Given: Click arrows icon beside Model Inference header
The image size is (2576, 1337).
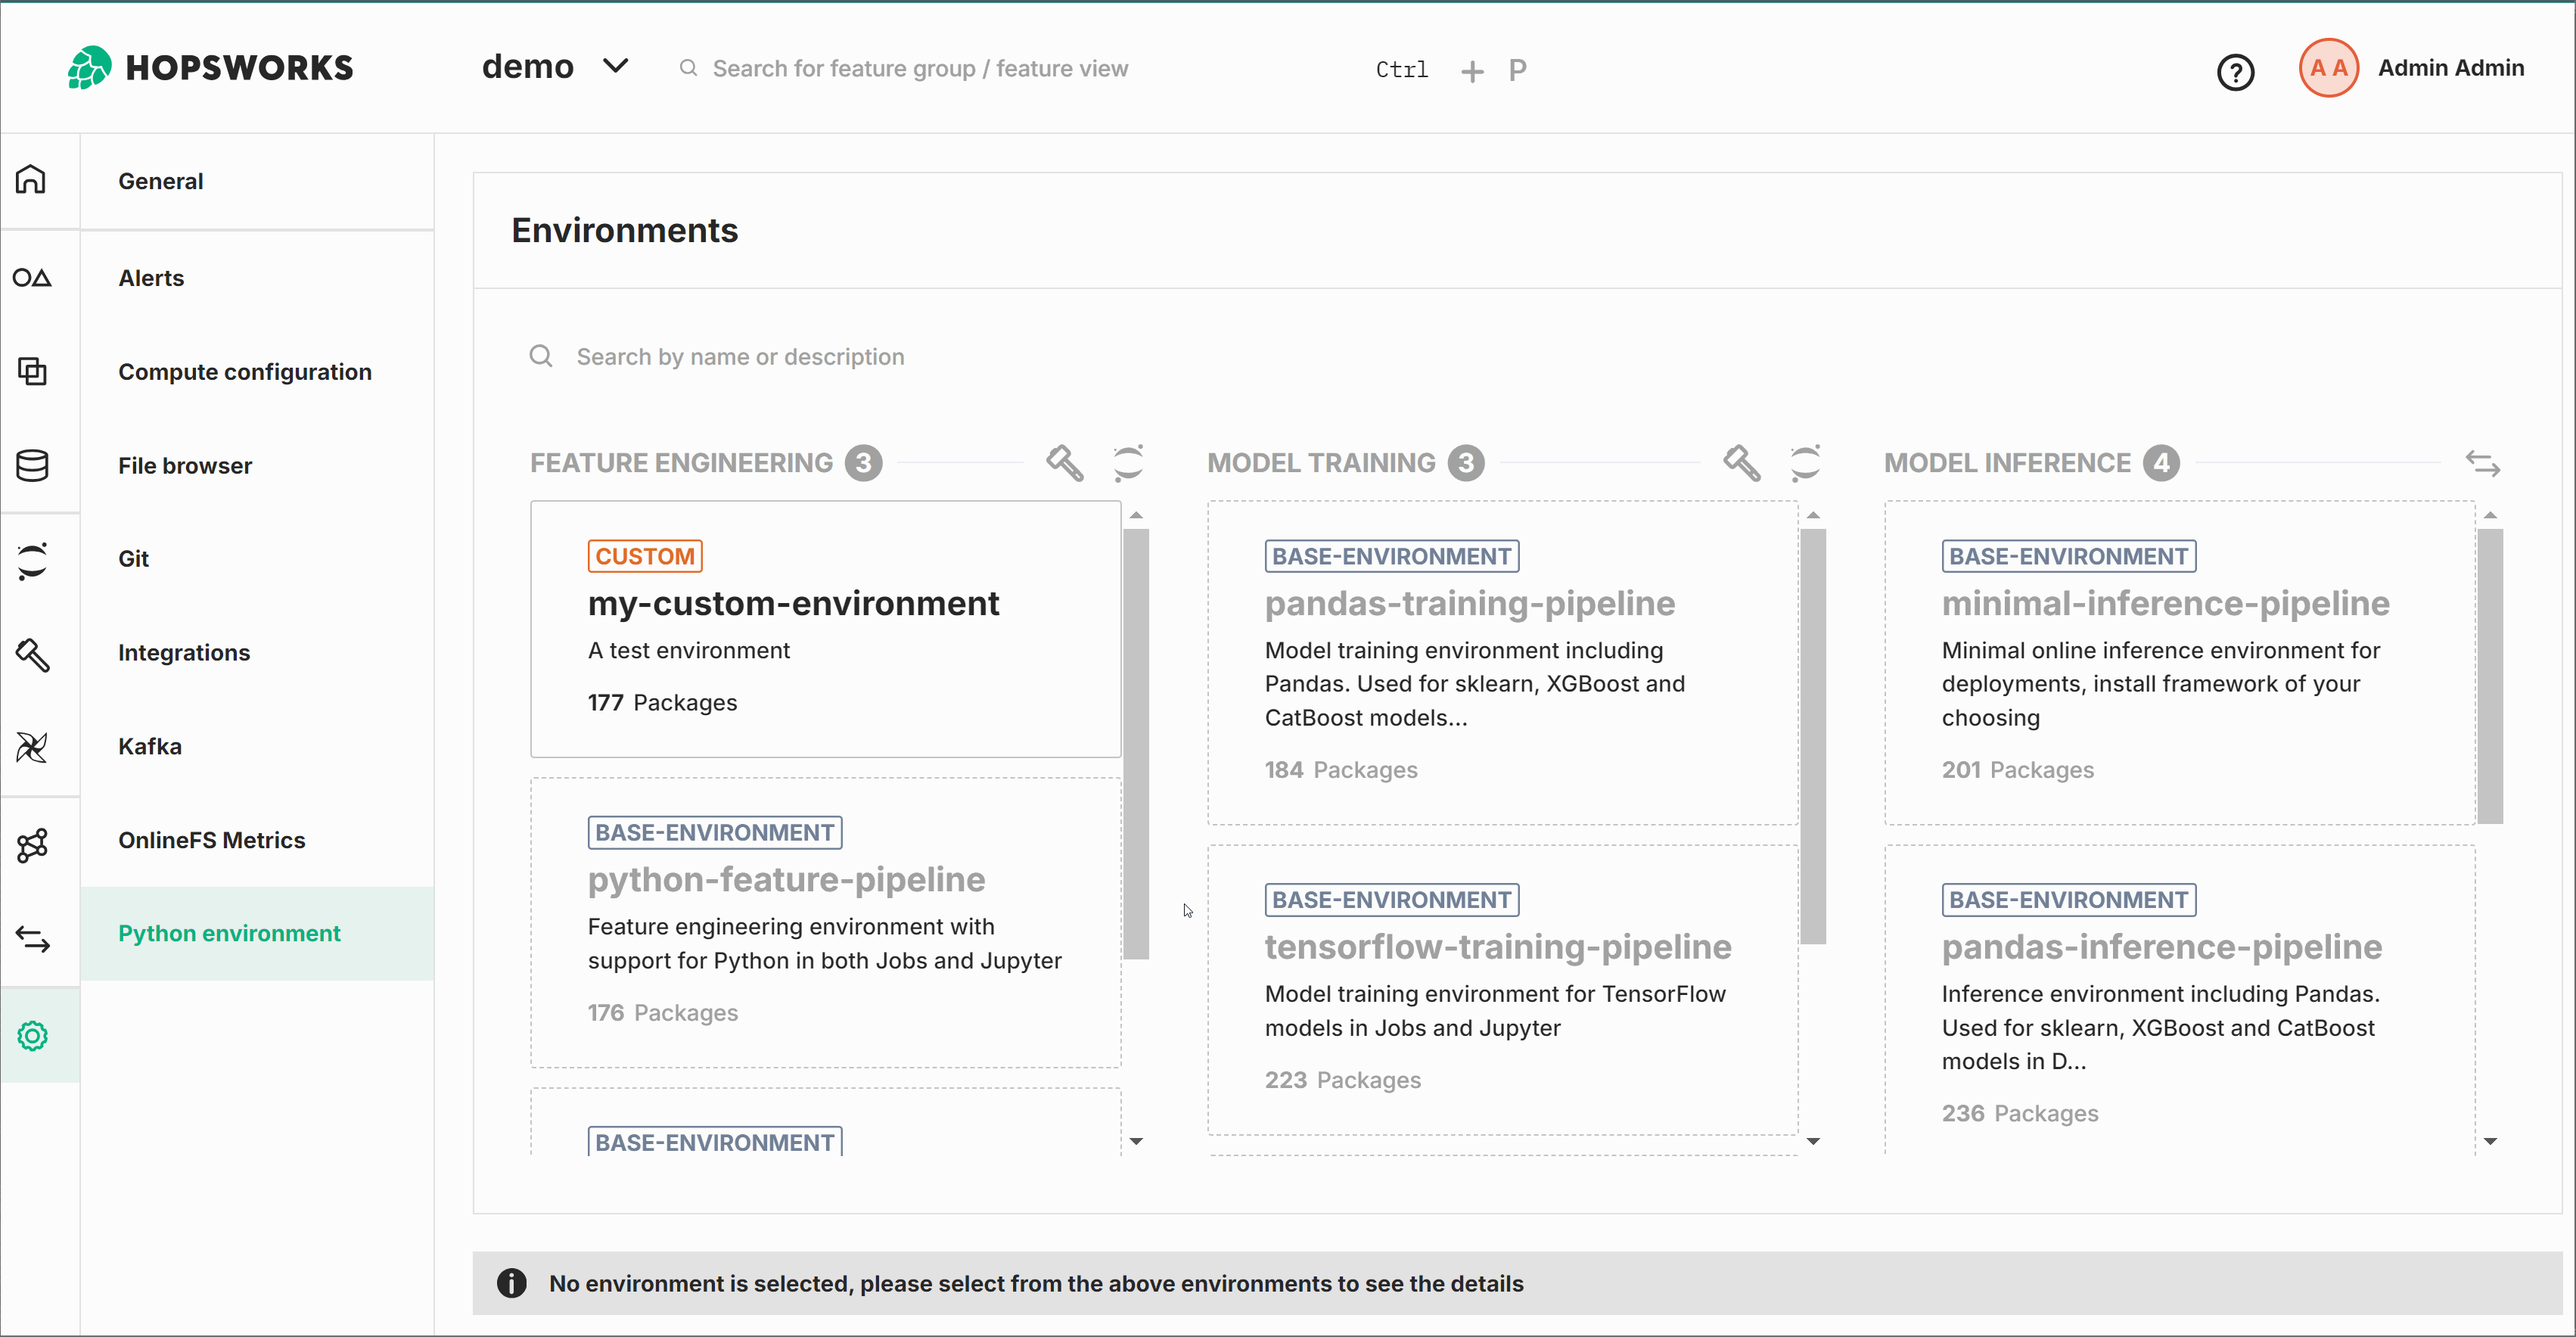Looking at the screenshot, I should [2482, 463].
